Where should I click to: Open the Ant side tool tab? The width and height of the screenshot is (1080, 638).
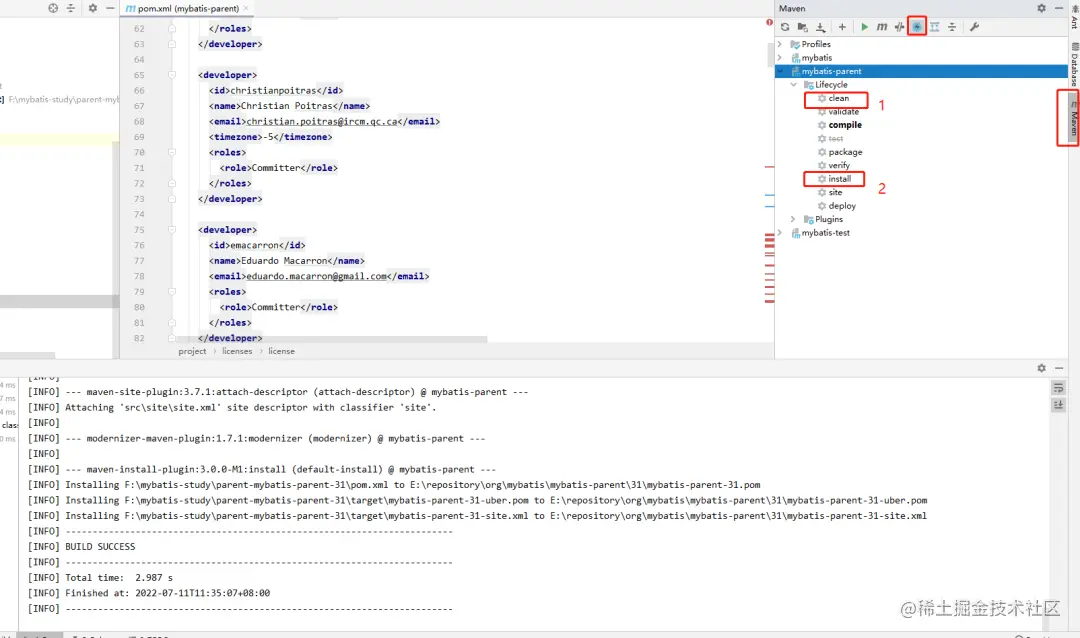1073,15
